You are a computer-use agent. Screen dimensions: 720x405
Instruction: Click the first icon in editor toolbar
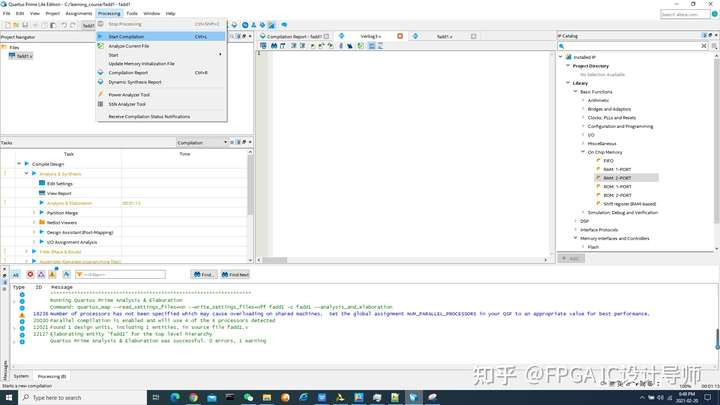[263, 45]
